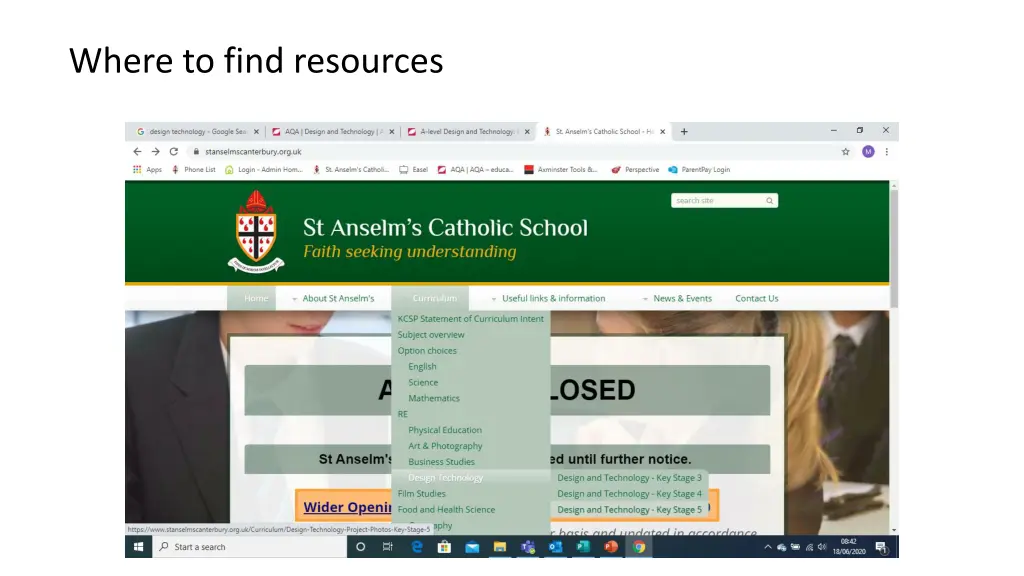The width and height of the screenshot is (1024, 576).
Task: Open the Apps bookmarks shortcut
Action: pos(147,170)
